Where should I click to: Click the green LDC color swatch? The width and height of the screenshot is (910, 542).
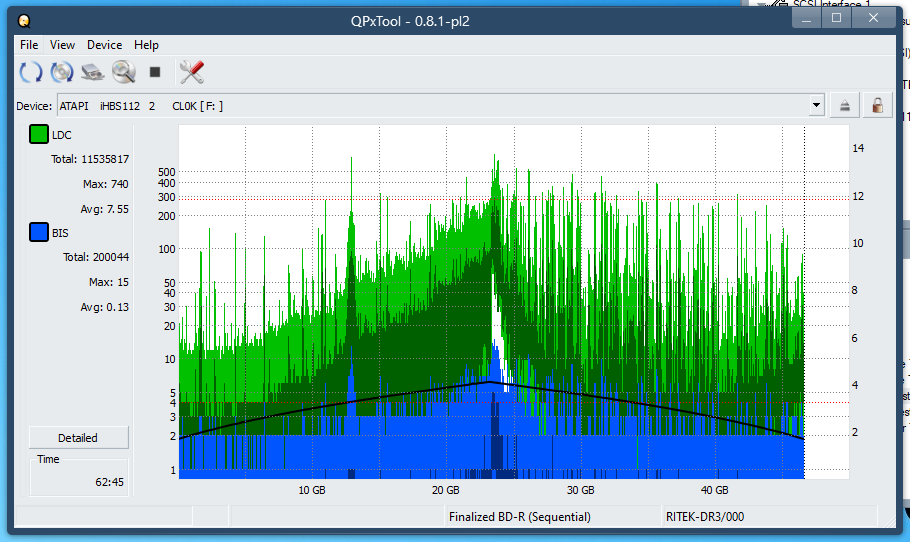pyautogui.click(x=39, y=135)
